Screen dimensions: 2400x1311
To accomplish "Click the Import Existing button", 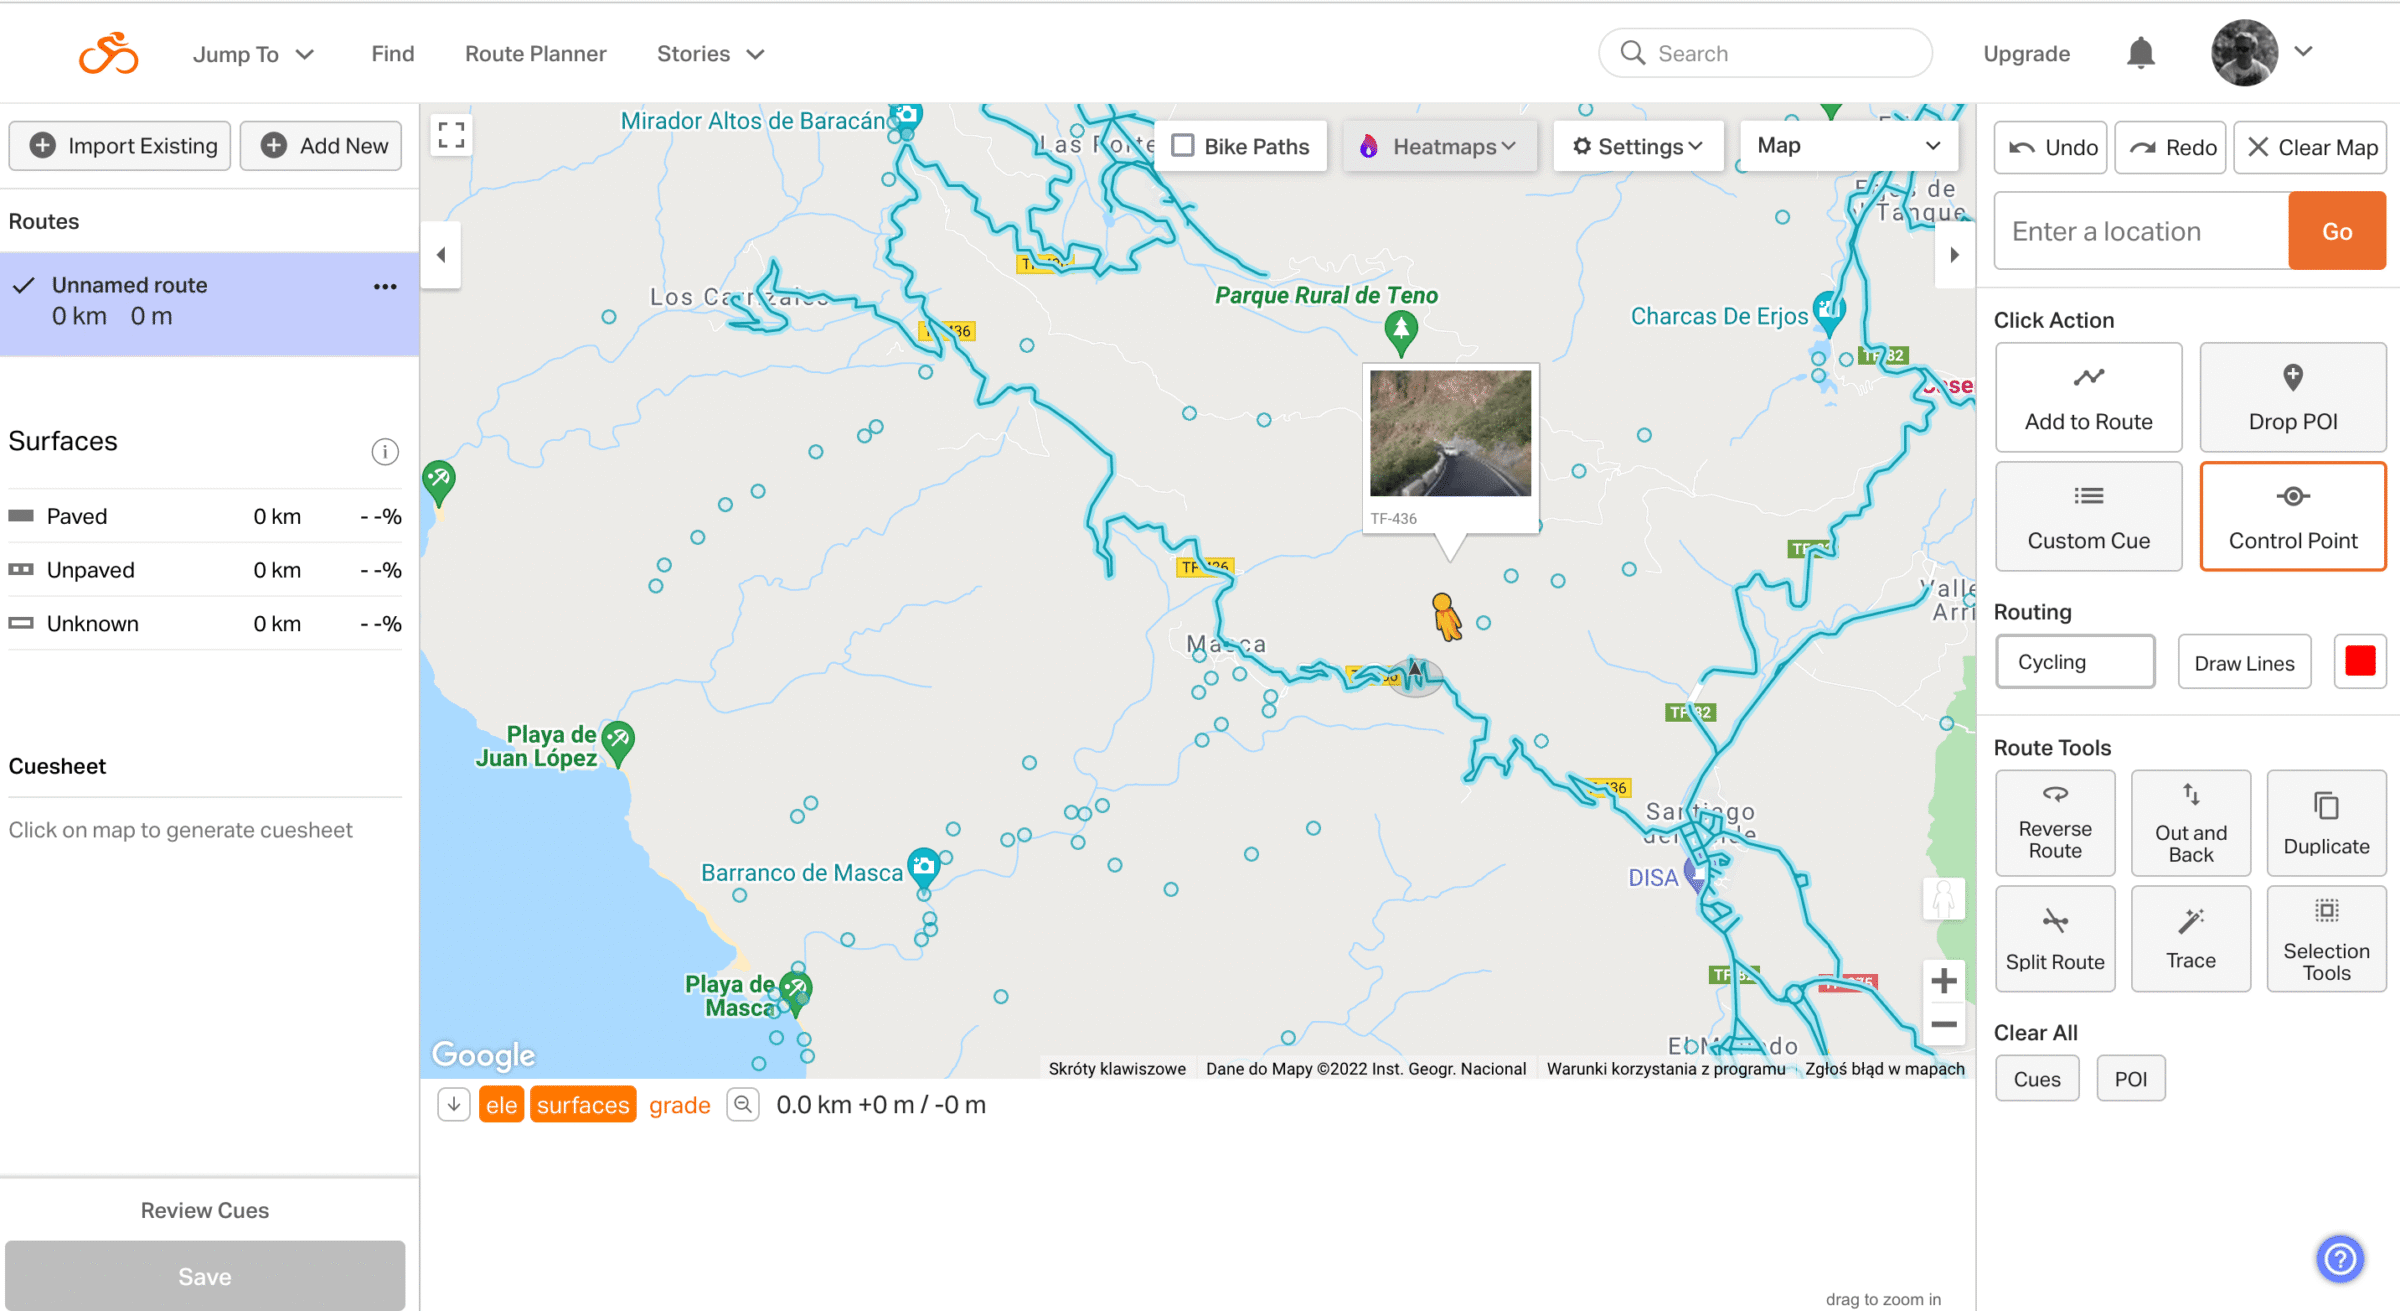I will pyautogui.click(x=121, y=146).
